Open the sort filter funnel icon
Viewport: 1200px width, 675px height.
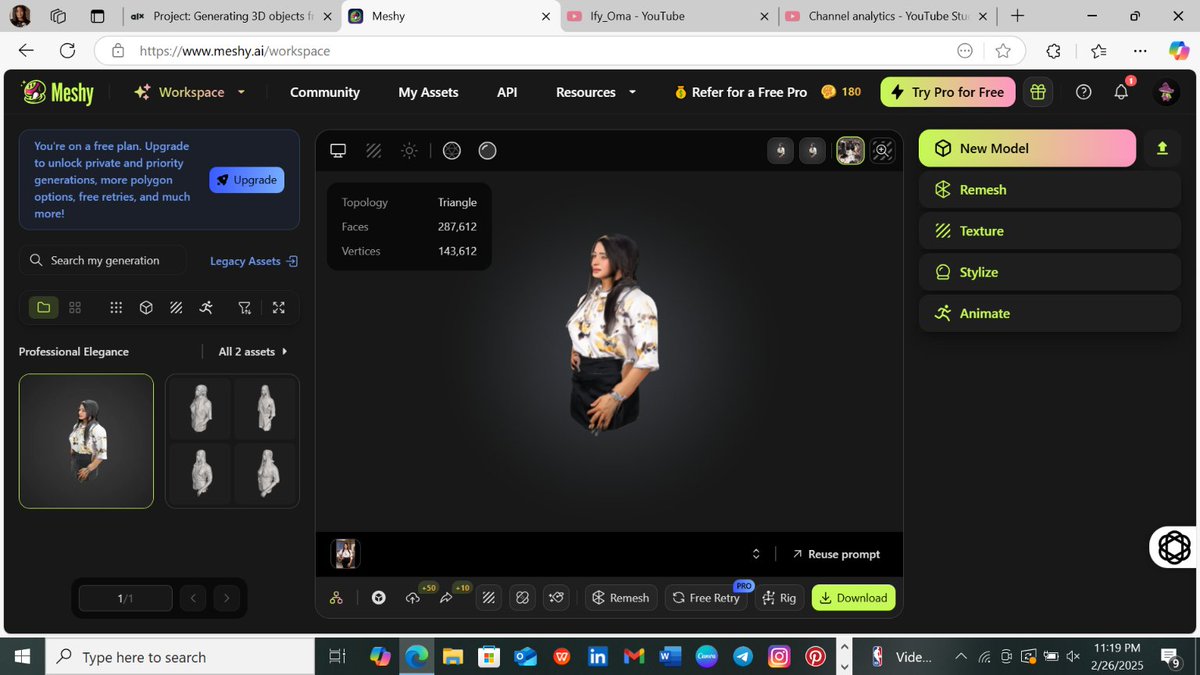(x=245, y=307)
